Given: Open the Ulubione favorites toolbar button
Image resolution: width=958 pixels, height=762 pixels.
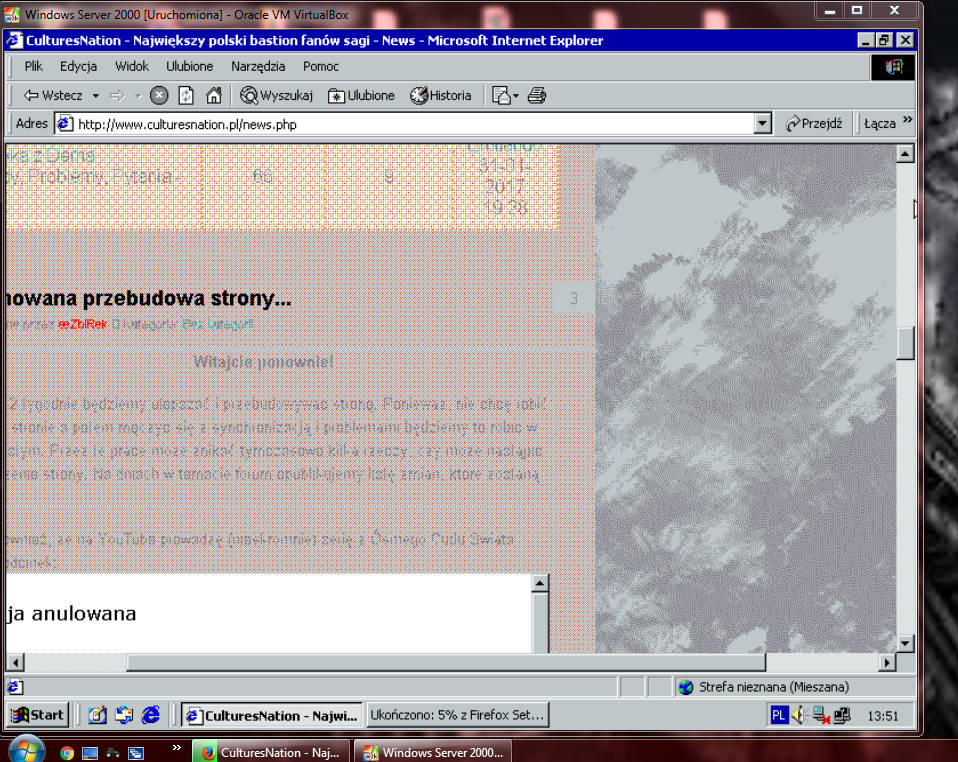Looking at the screenshot, I should click(361, 95).
